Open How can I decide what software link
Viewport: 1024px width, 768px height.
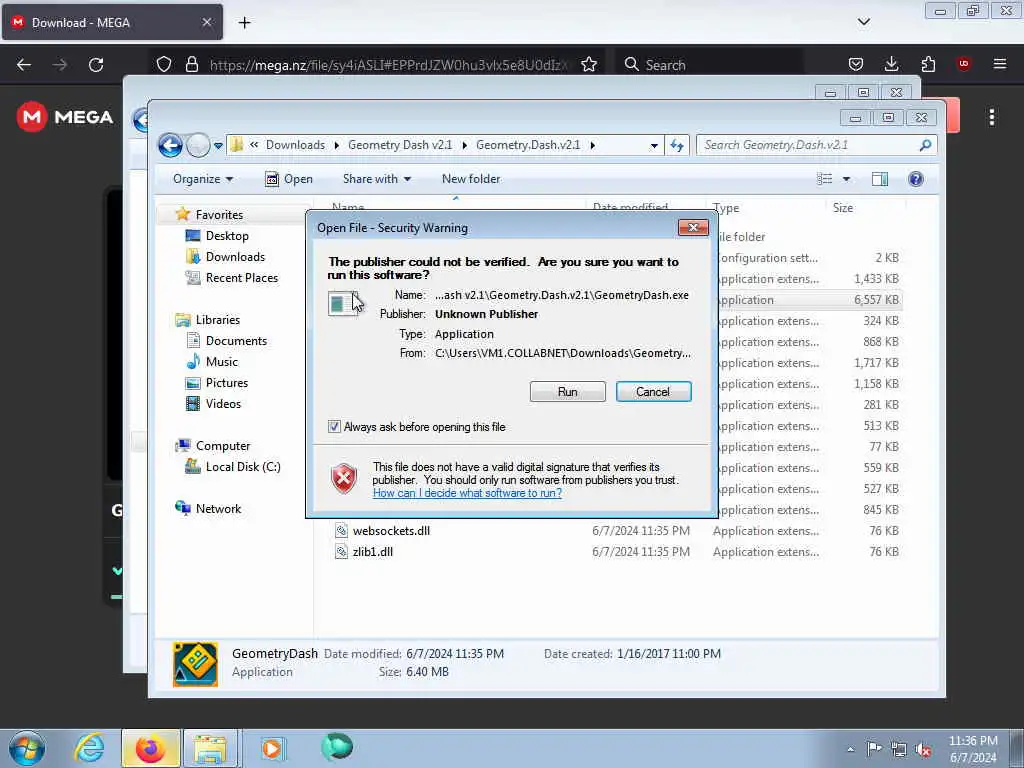coord(467,493)
